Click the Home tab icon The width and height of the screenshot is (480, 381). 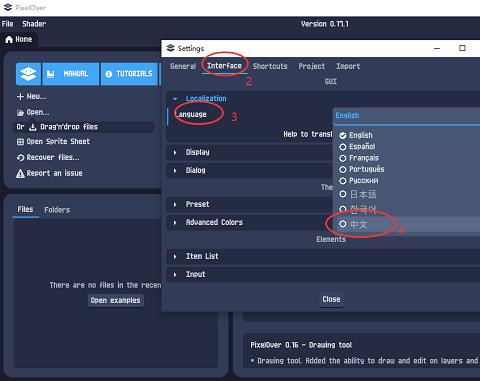9,40
